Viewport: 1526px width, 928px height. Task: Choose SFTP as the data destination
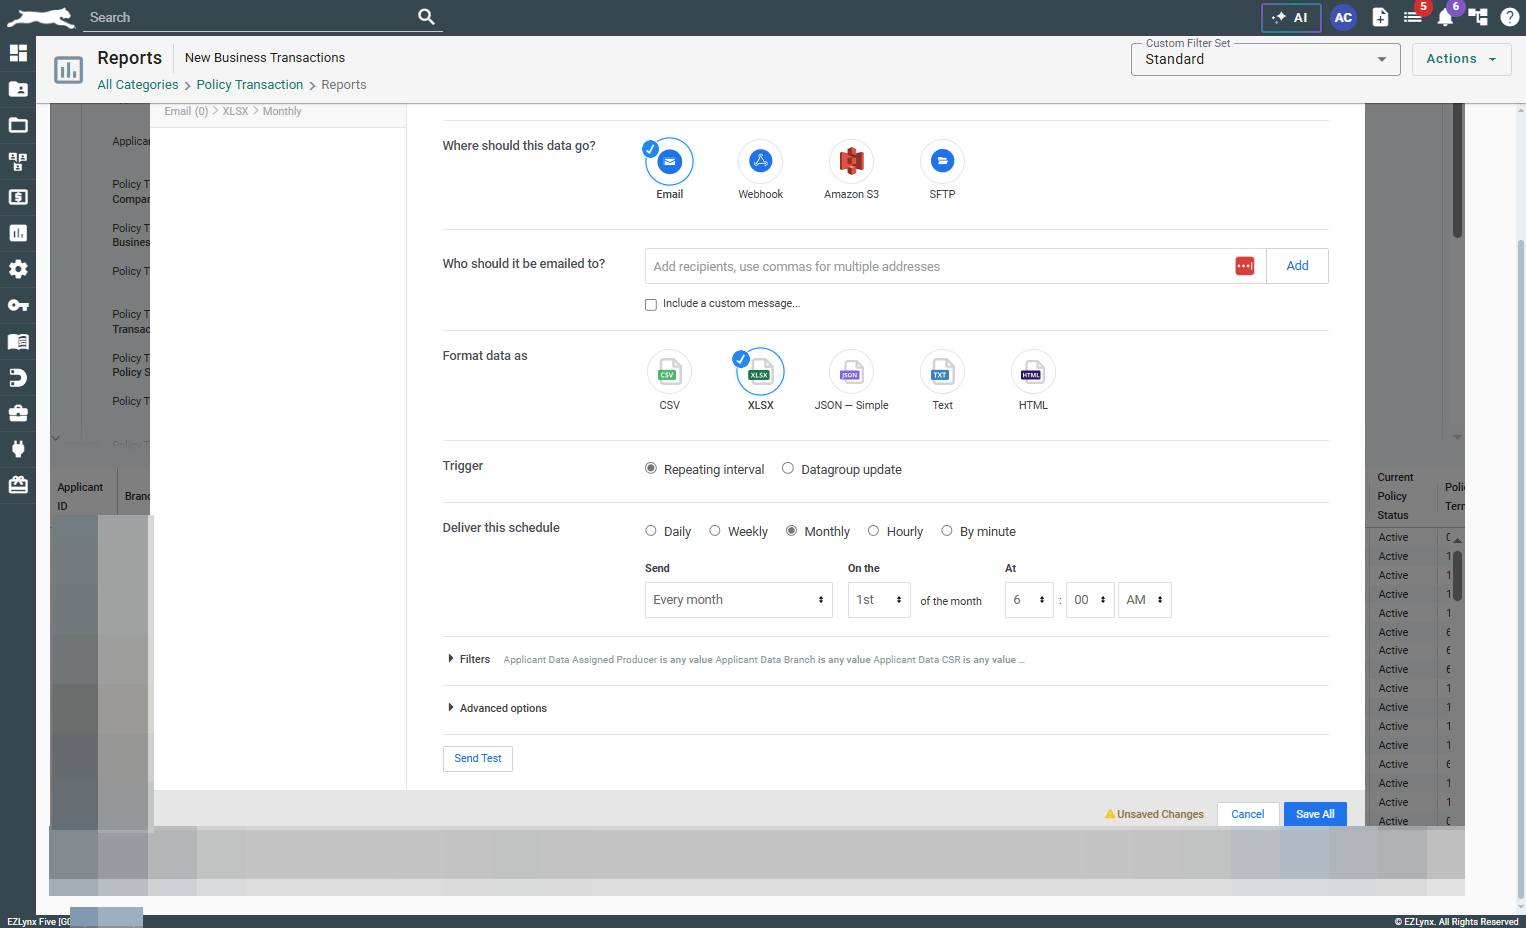click(x=942, y=161)
